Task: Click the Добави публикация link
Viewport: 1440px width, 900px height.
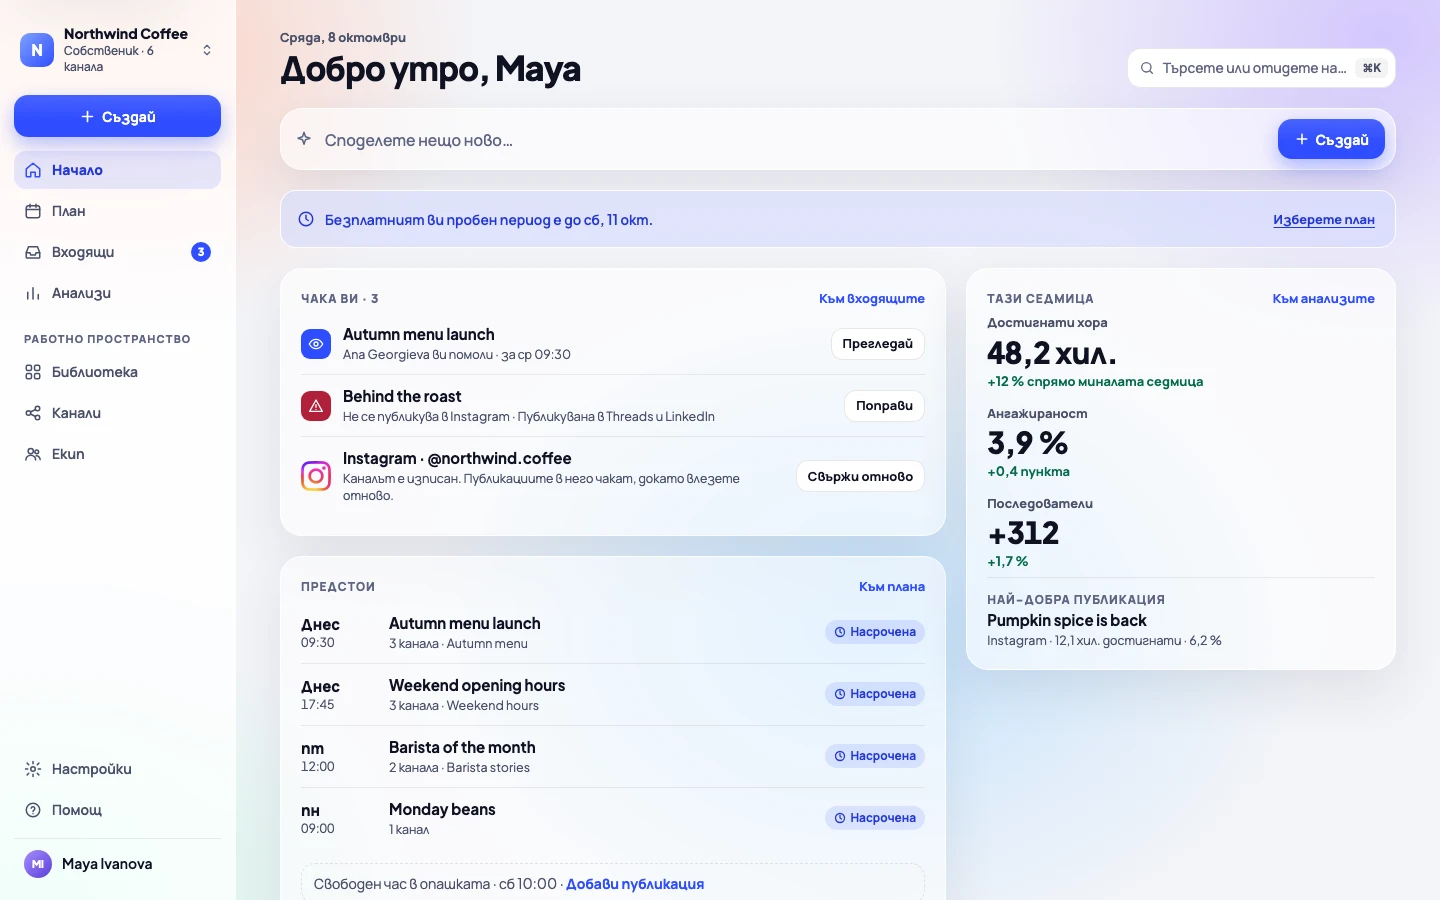Action: pos(635,884)
